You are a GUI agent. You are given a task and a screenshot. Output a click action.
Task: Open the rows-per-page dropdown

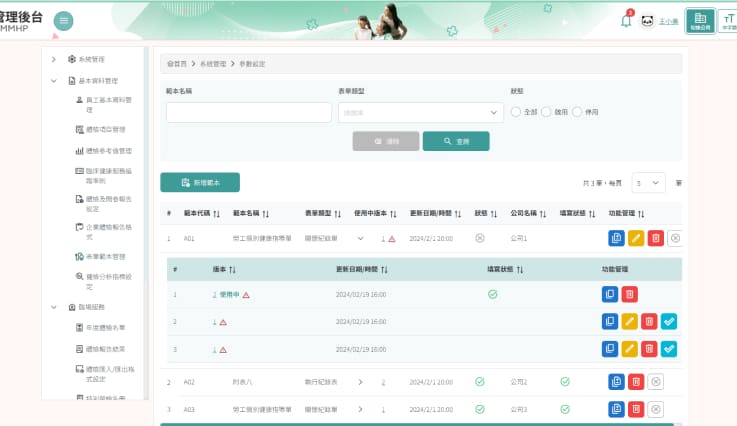click(649, 182)
